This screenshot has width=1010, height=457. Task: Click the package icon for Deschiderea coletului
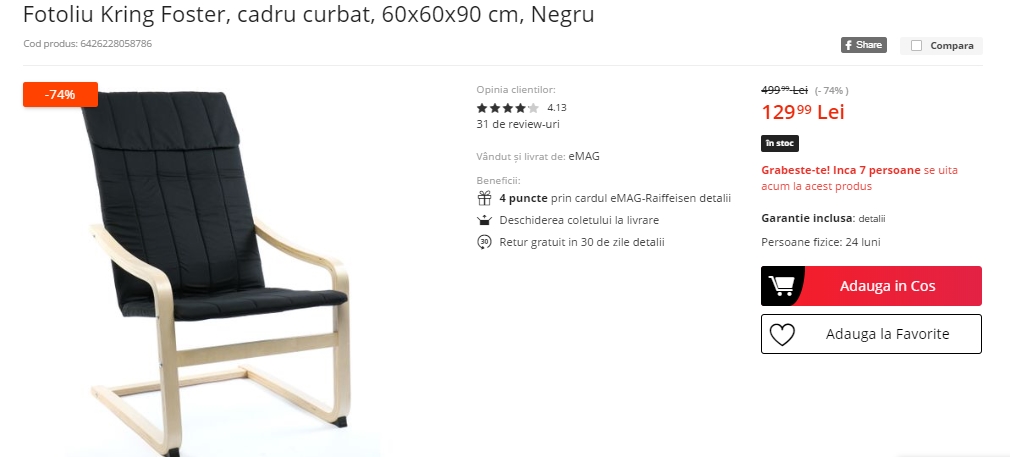tap(484, 220)
